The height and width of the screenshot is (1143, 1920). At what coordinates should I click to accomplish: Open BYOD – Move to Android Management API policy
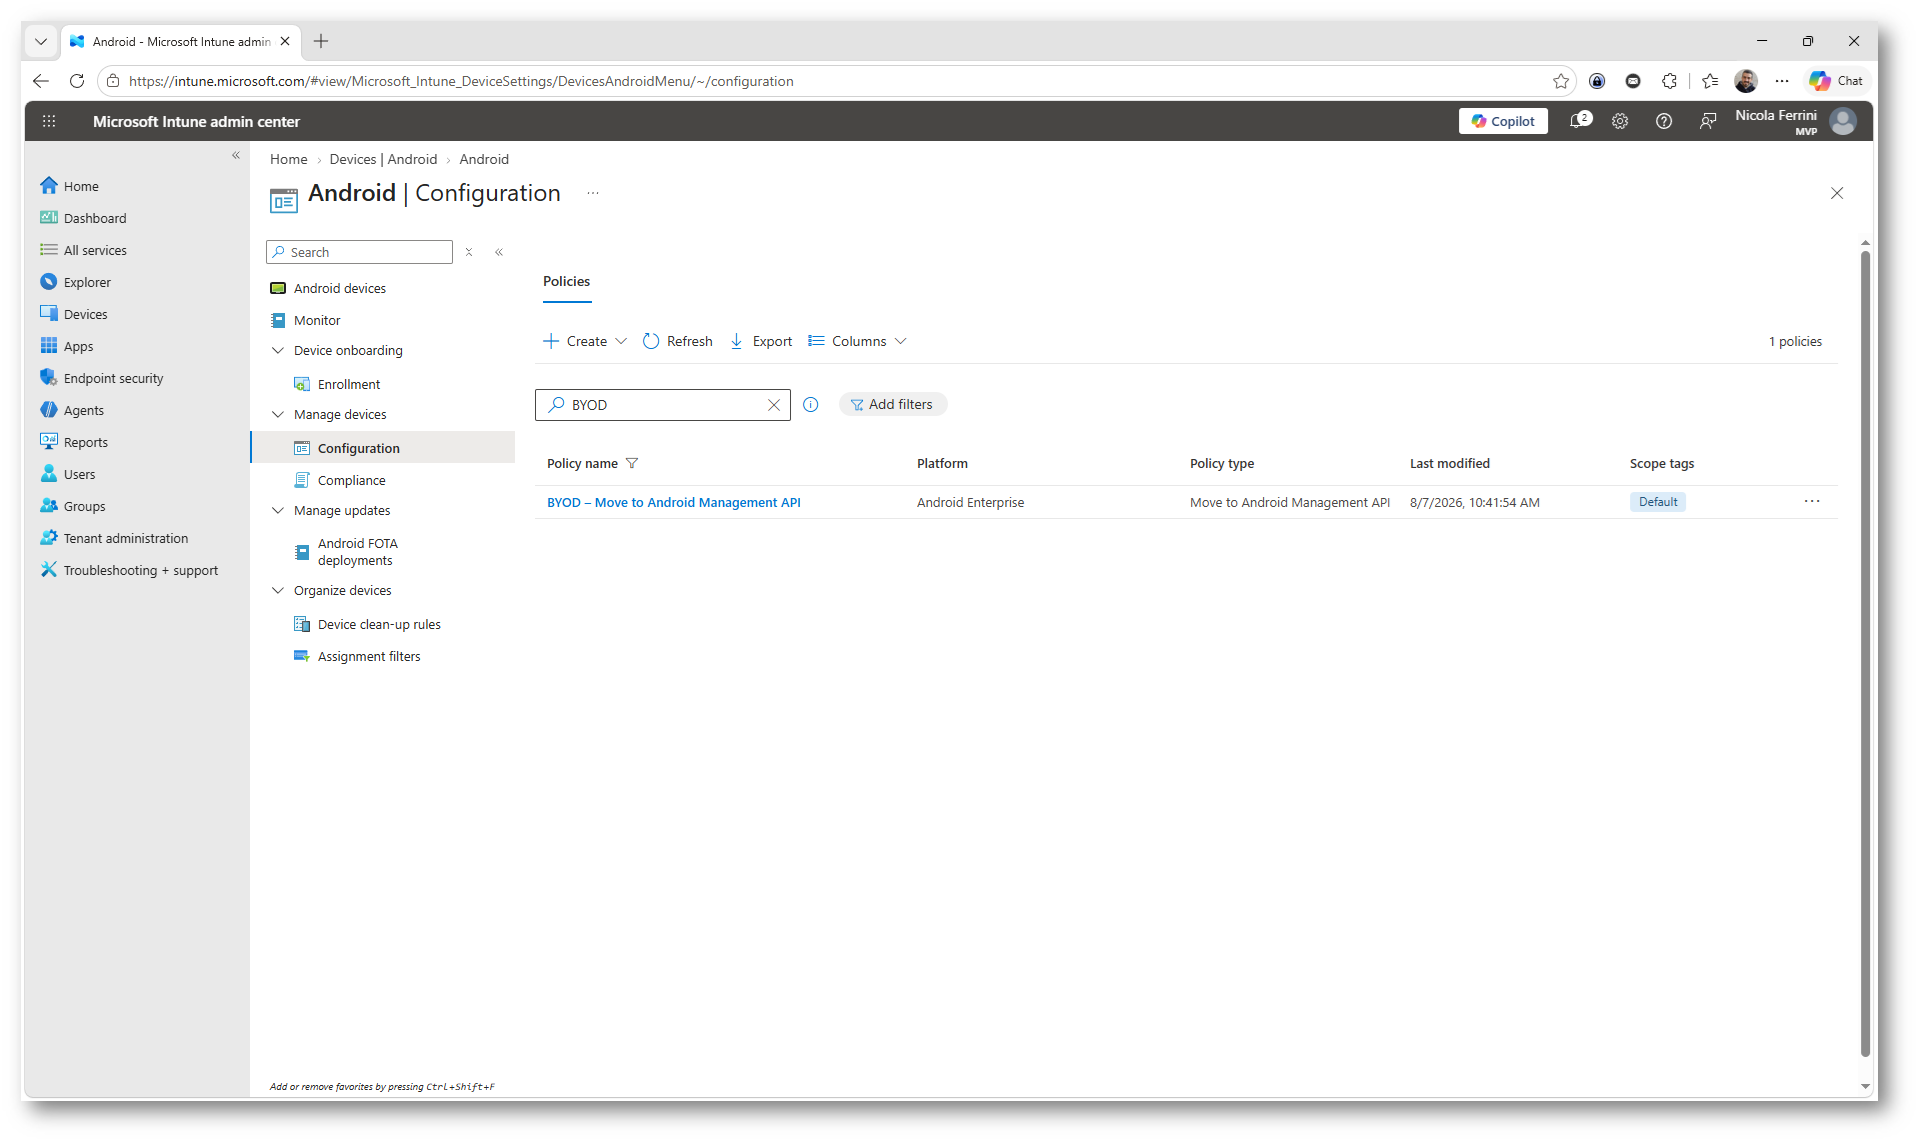click(674, 503)
